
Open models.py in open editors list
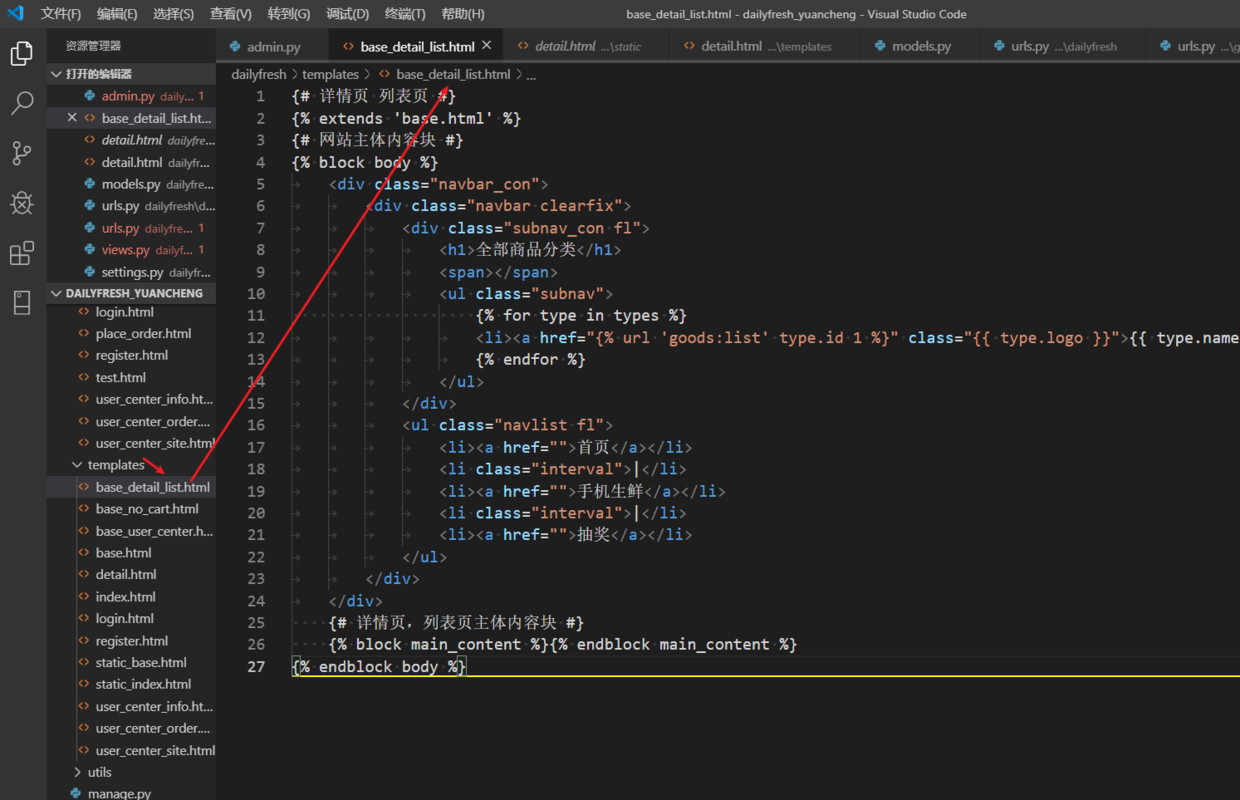(131, 184)
